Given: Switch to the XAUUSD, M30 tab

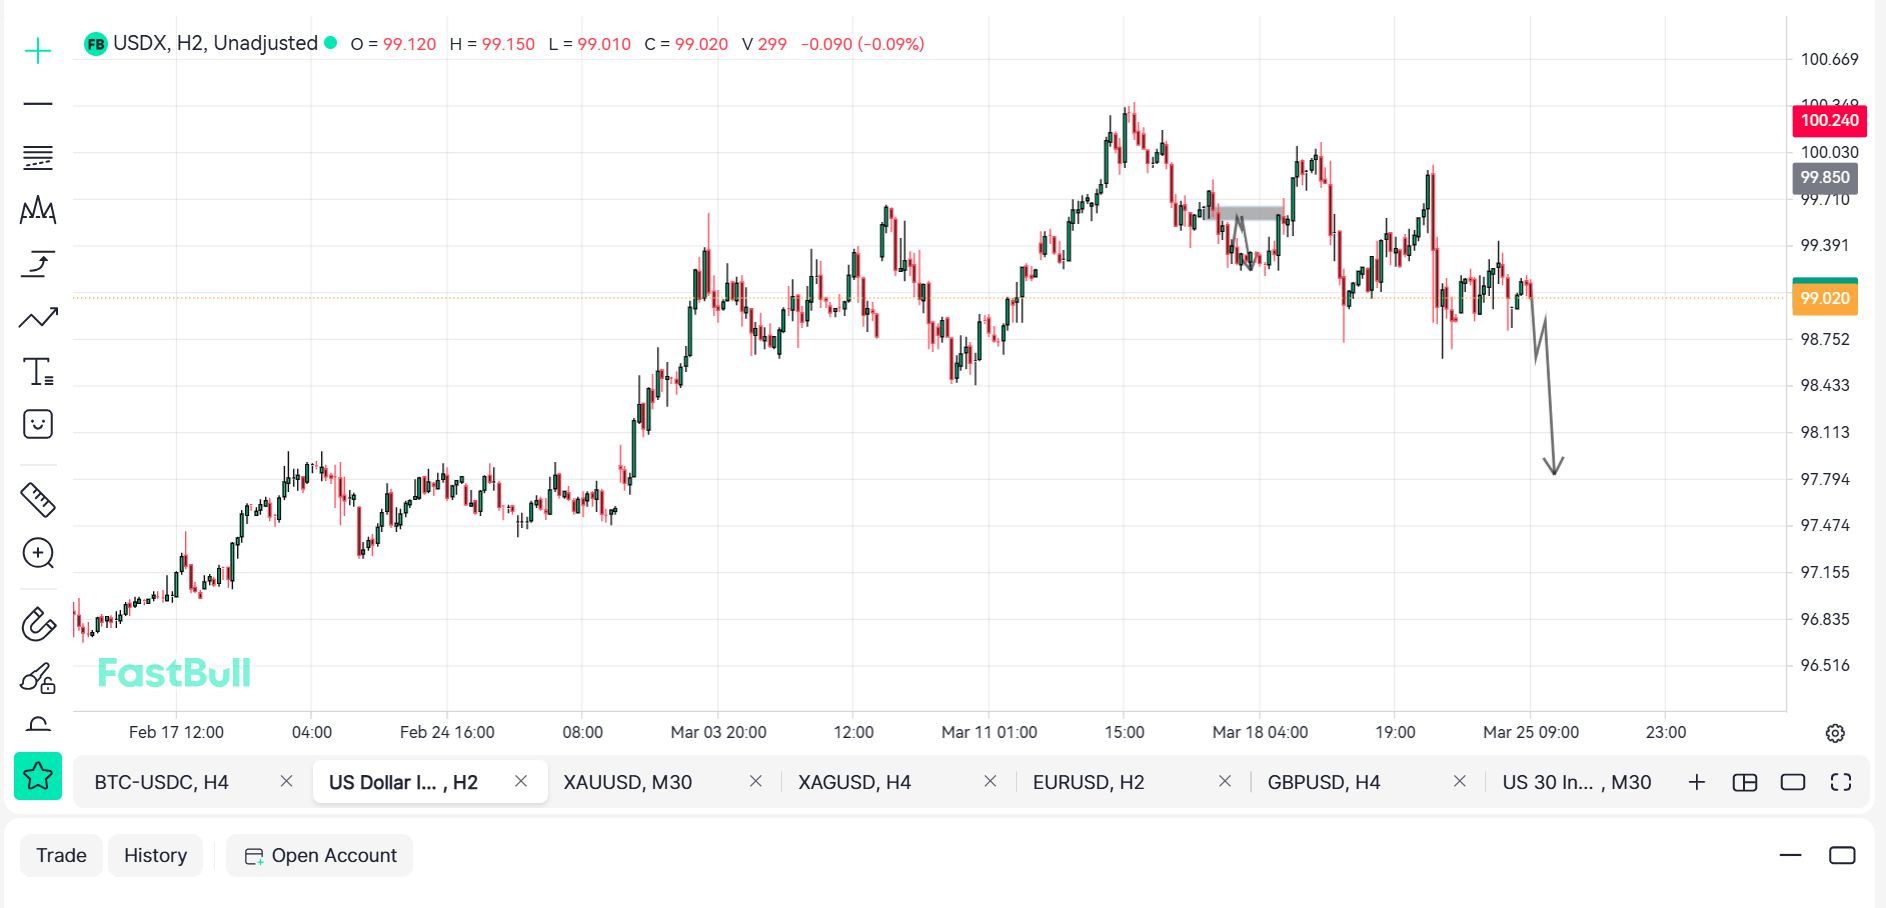Looking at the screenshot, I should coord(627,782).
